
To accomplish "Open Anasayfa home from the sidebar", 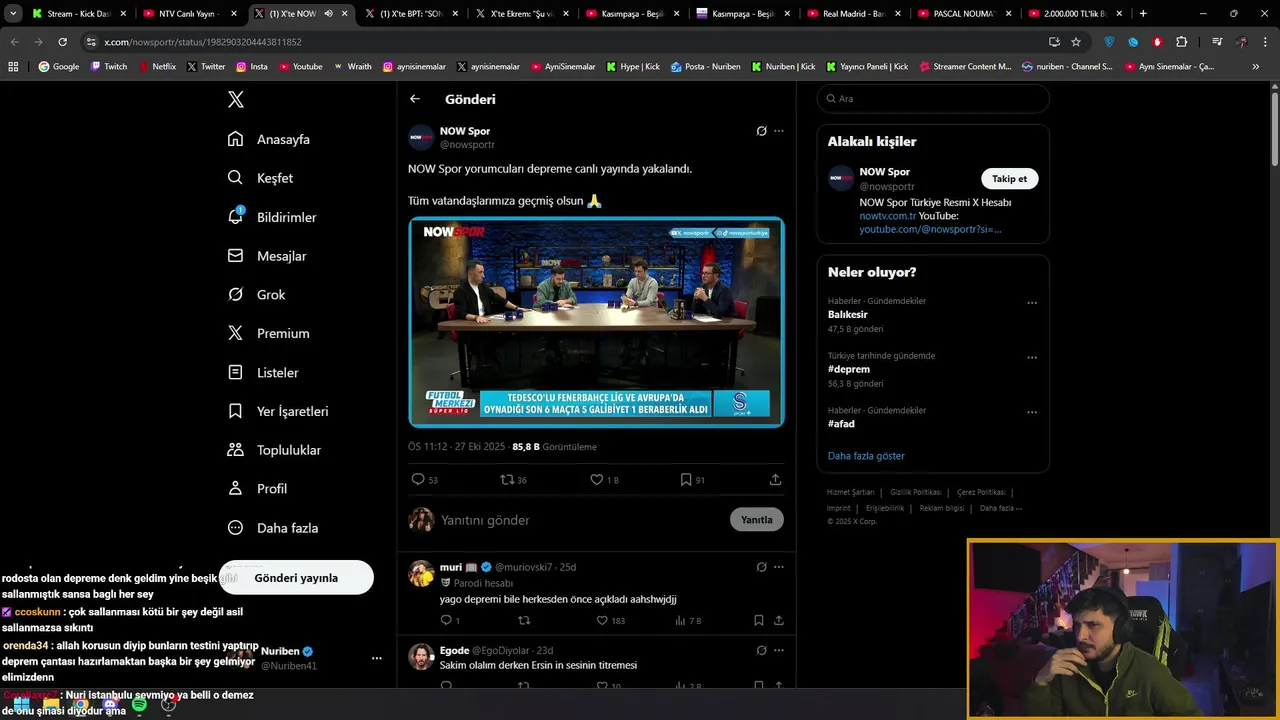I will [x=269, y=139].
